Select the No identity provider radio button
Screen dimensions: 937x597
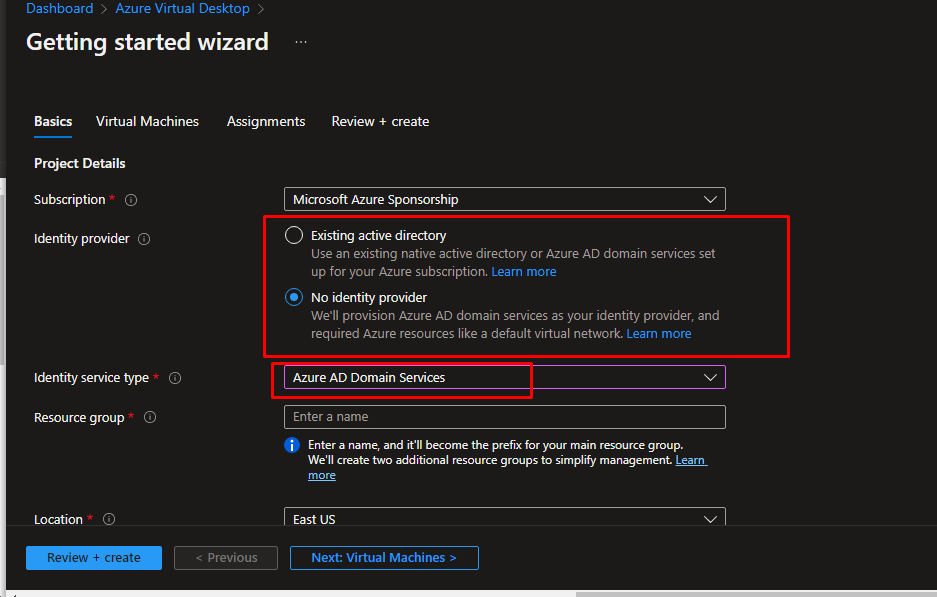tap(294, 297)
